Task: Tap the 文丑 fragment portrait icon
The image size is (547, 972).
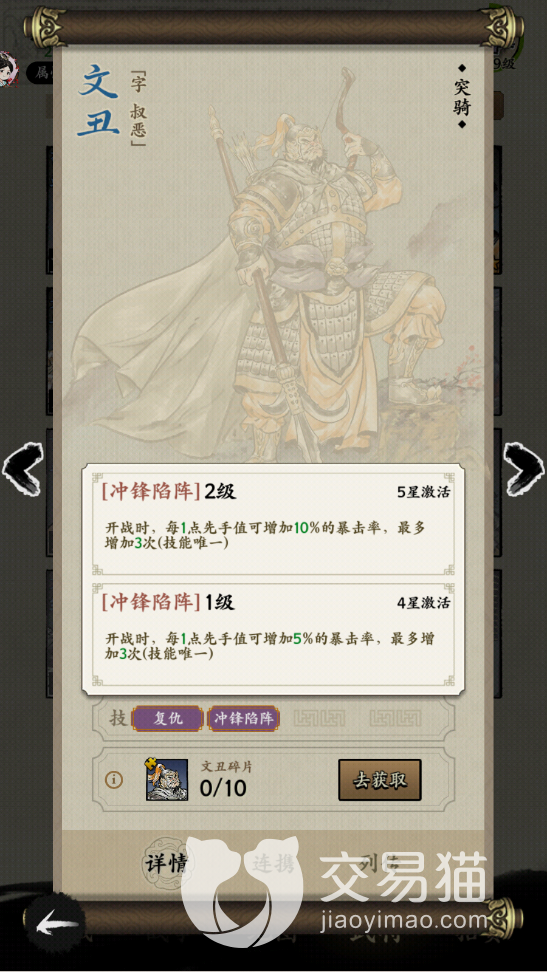Action: point(167,779)
